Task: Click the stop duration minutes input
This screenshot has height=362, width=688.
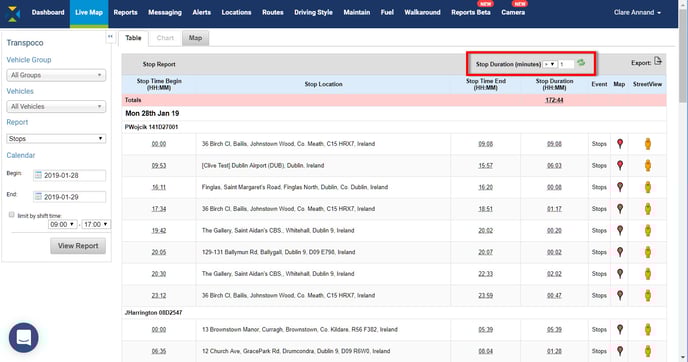Action: (566, 64)
